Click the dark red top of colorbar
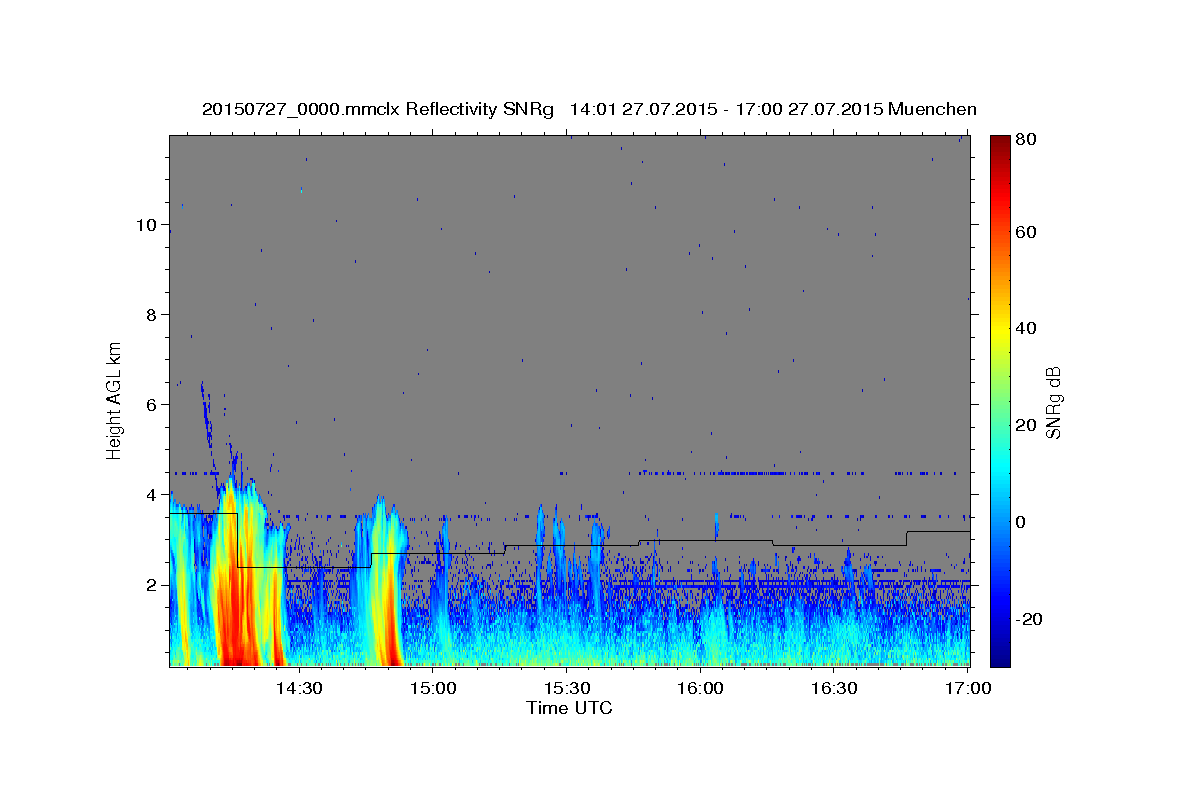The height and width of the screenshot is (800, 1200). click(999, 145)
